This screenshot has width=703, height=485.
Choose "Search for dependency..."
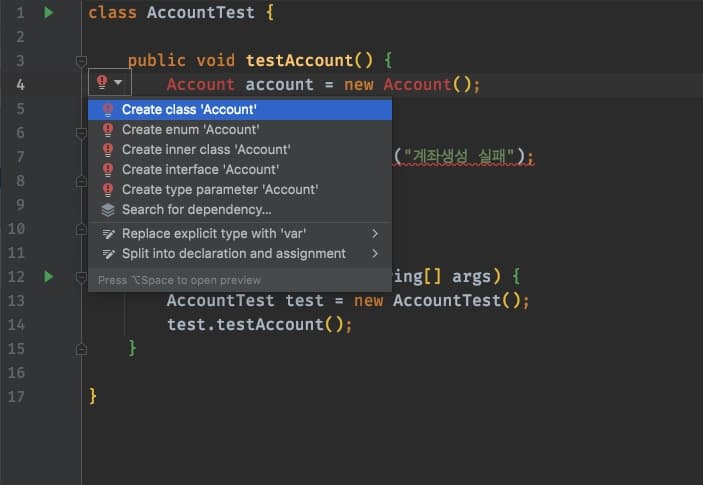(x=240, y=210)
